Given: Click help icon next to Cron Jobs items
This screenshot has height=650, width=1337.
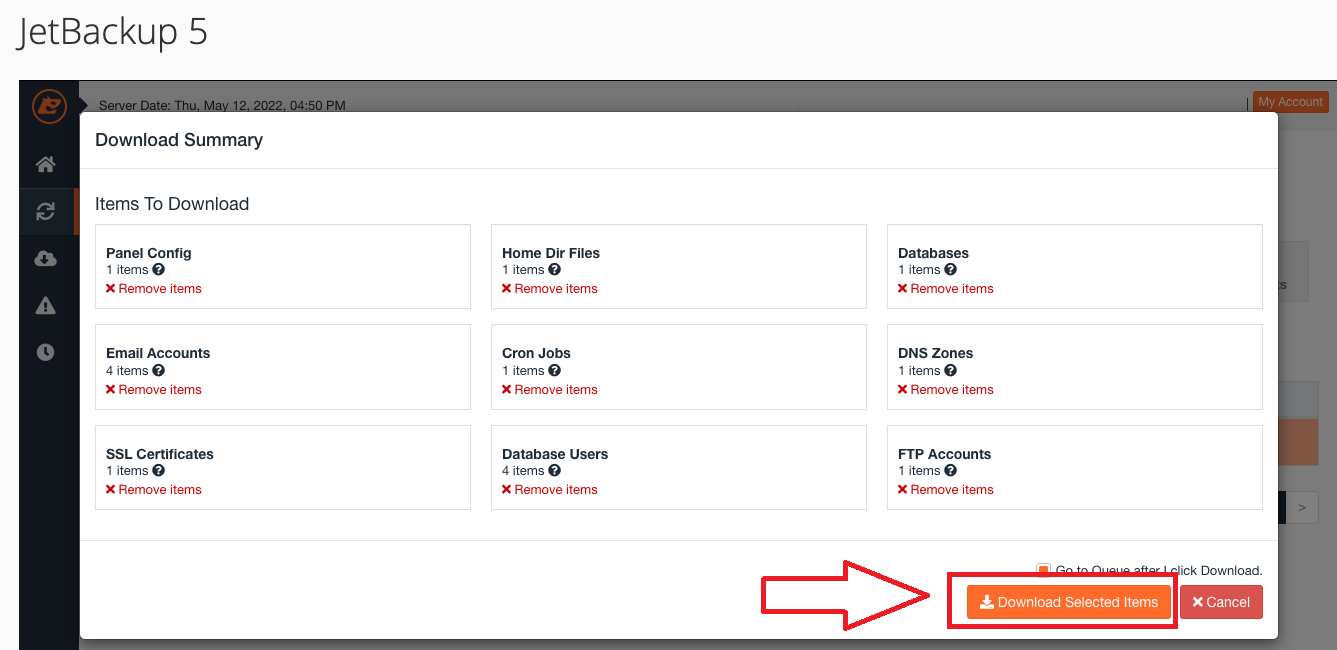Looking at the screenshot, I should point(554,371).
